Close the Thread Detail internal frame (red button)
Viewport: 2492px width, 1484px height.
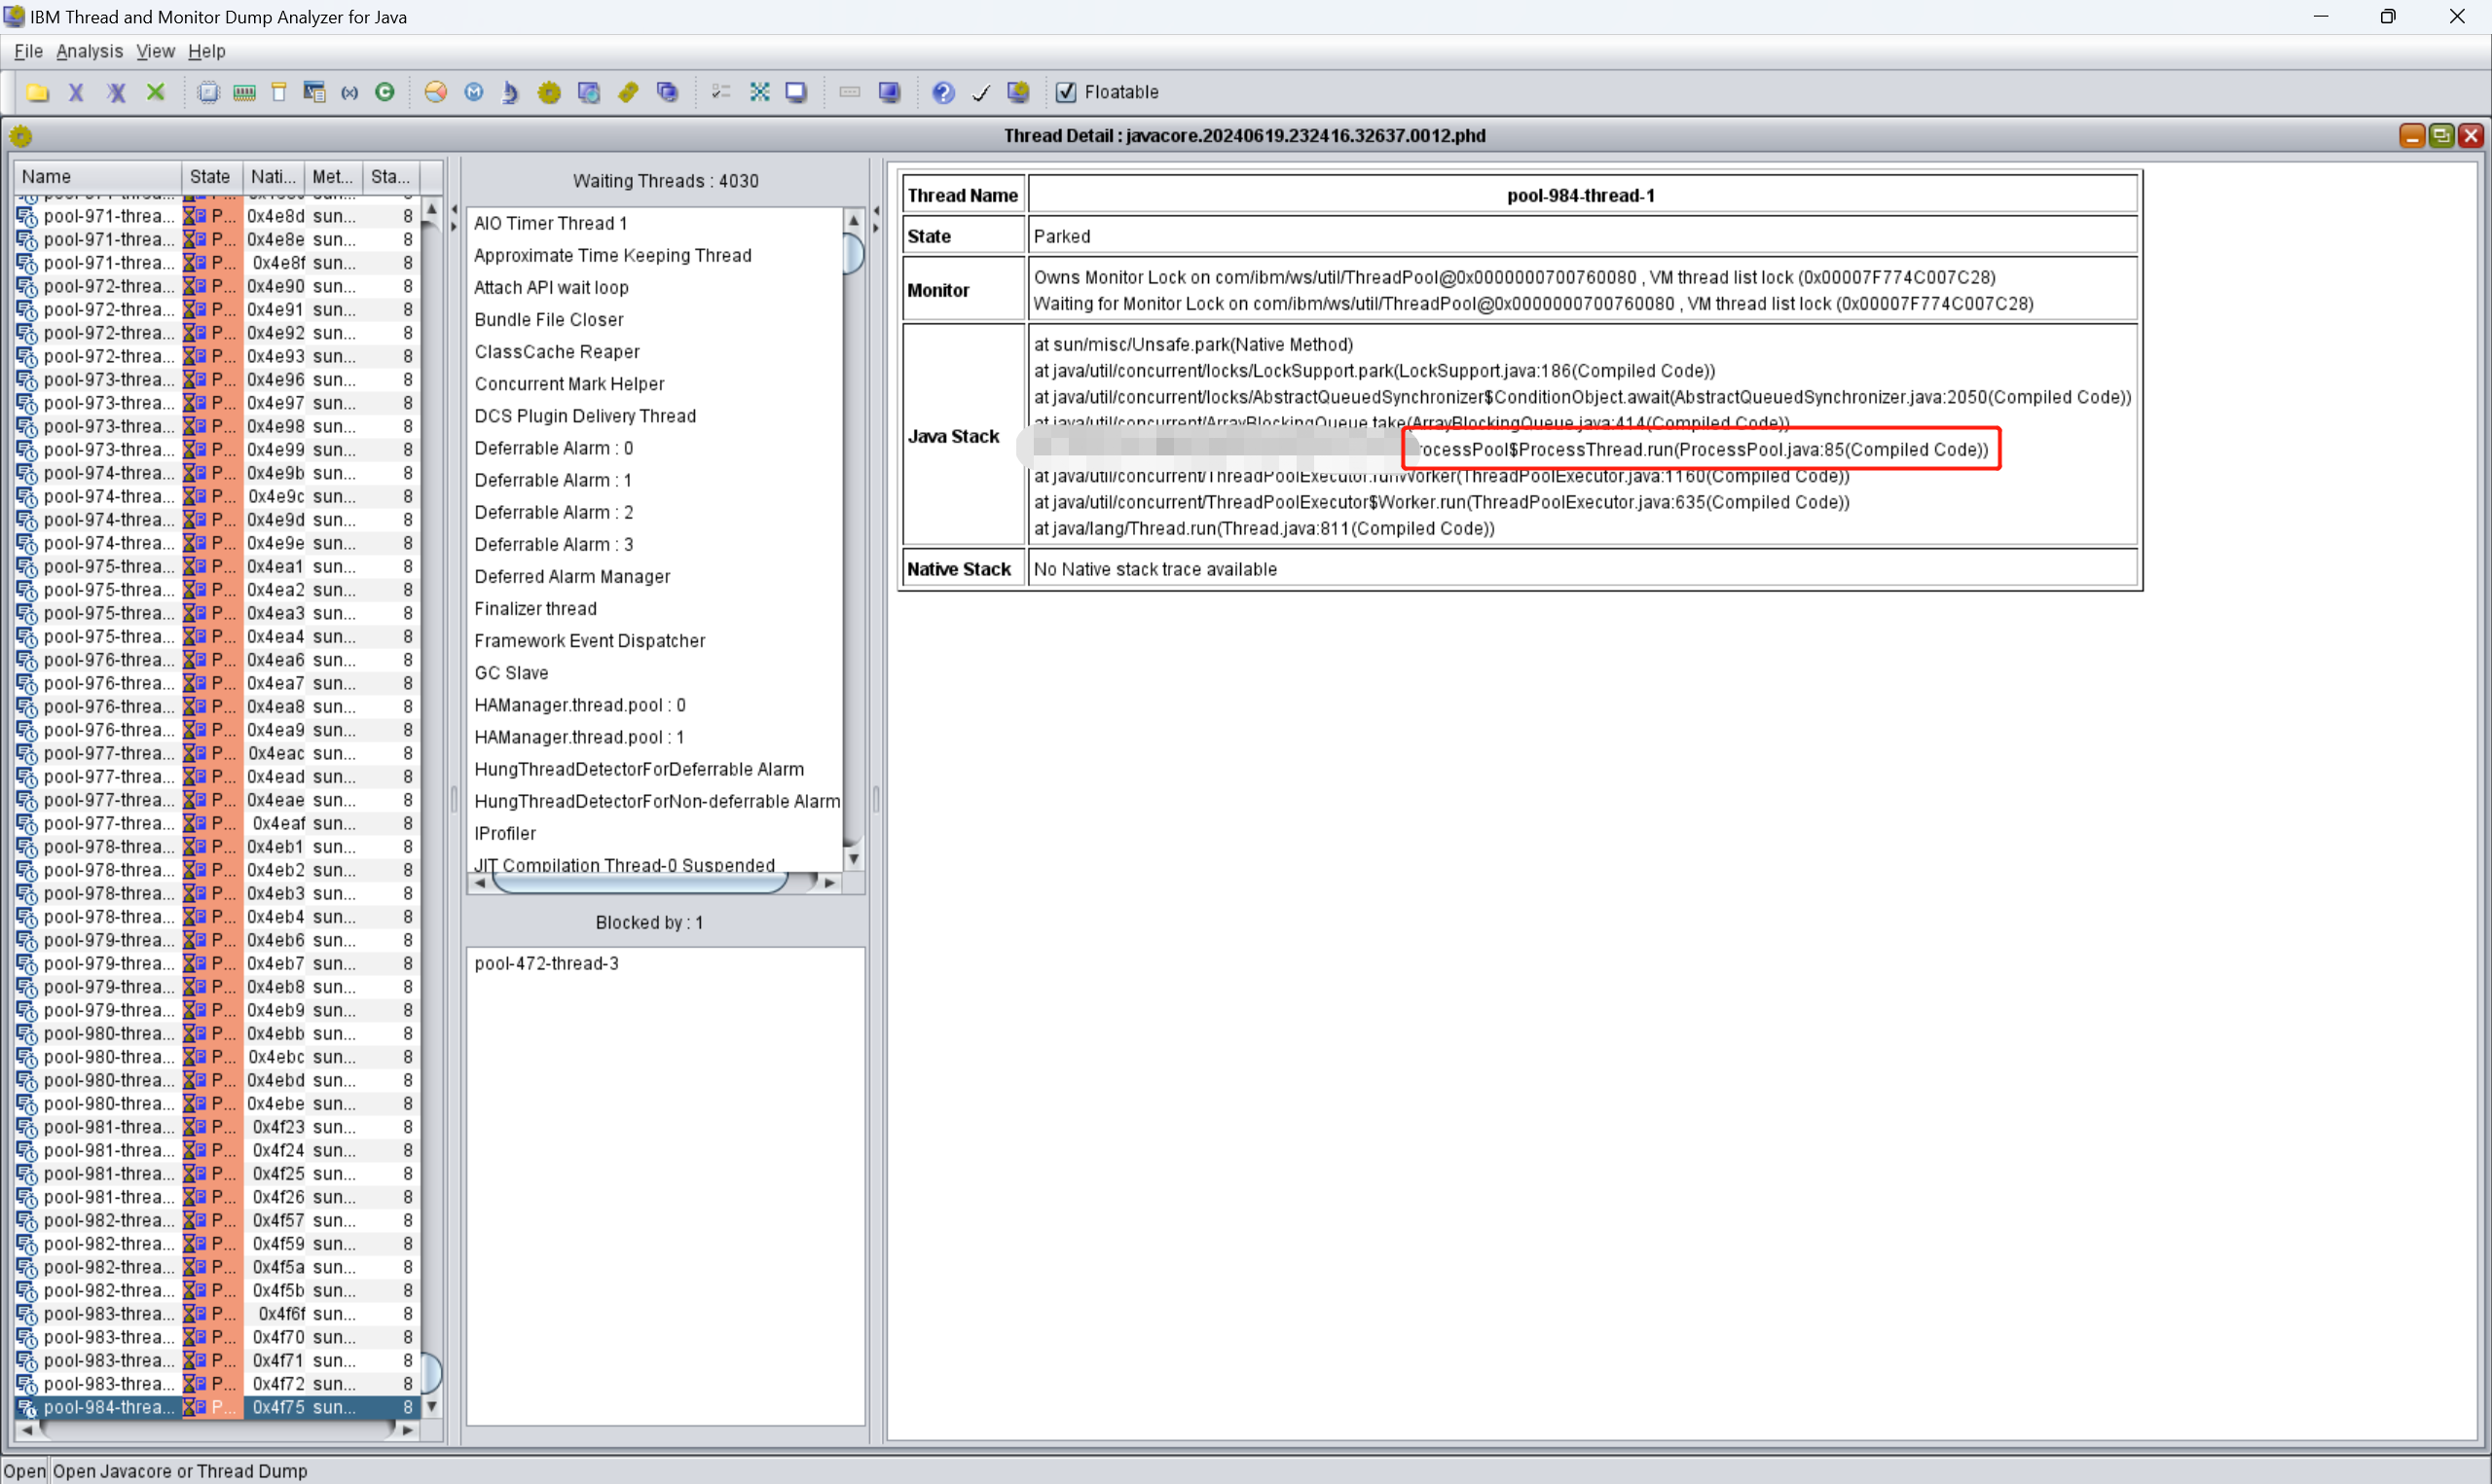(x=2471, y=136)
